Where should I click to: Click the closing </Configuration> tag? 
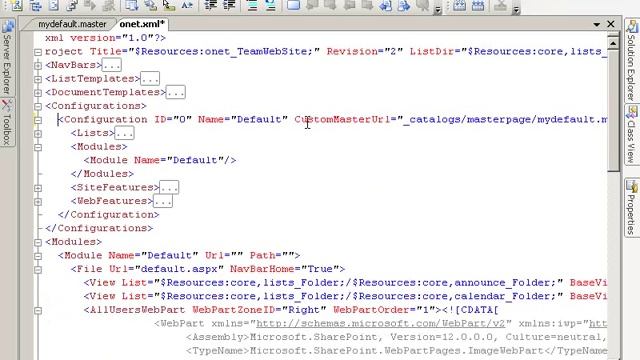pos(109,215)
